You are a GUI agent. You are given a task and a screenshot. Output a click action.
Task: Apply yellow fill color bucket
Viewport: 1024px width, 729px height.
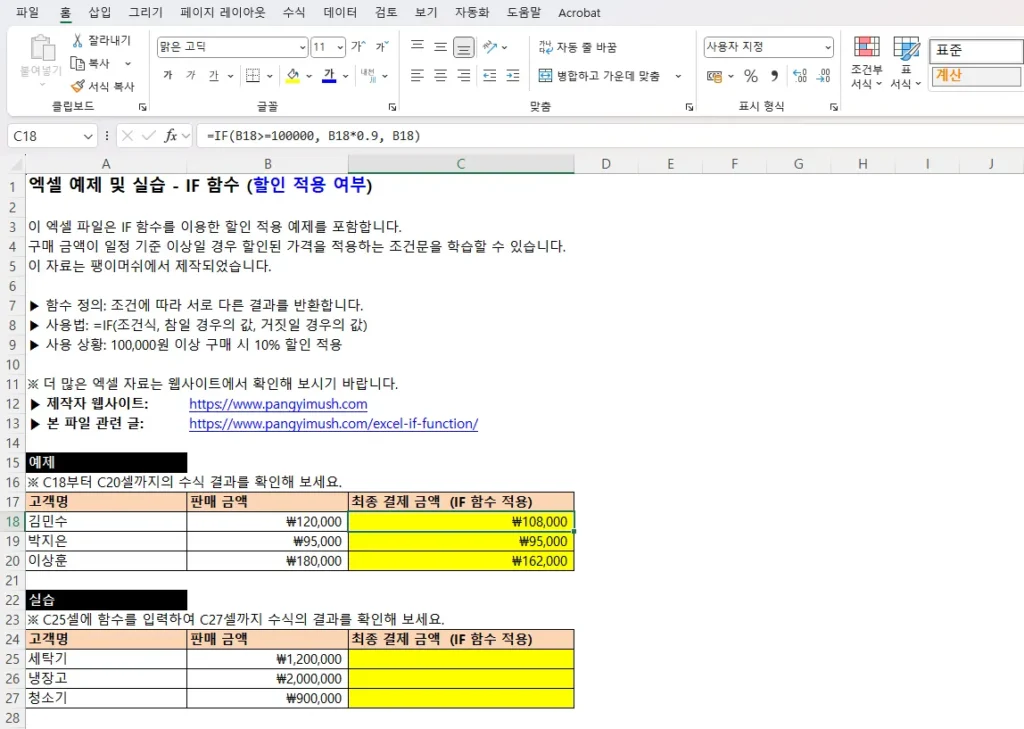pyautogui.click(x=293, y=76)
